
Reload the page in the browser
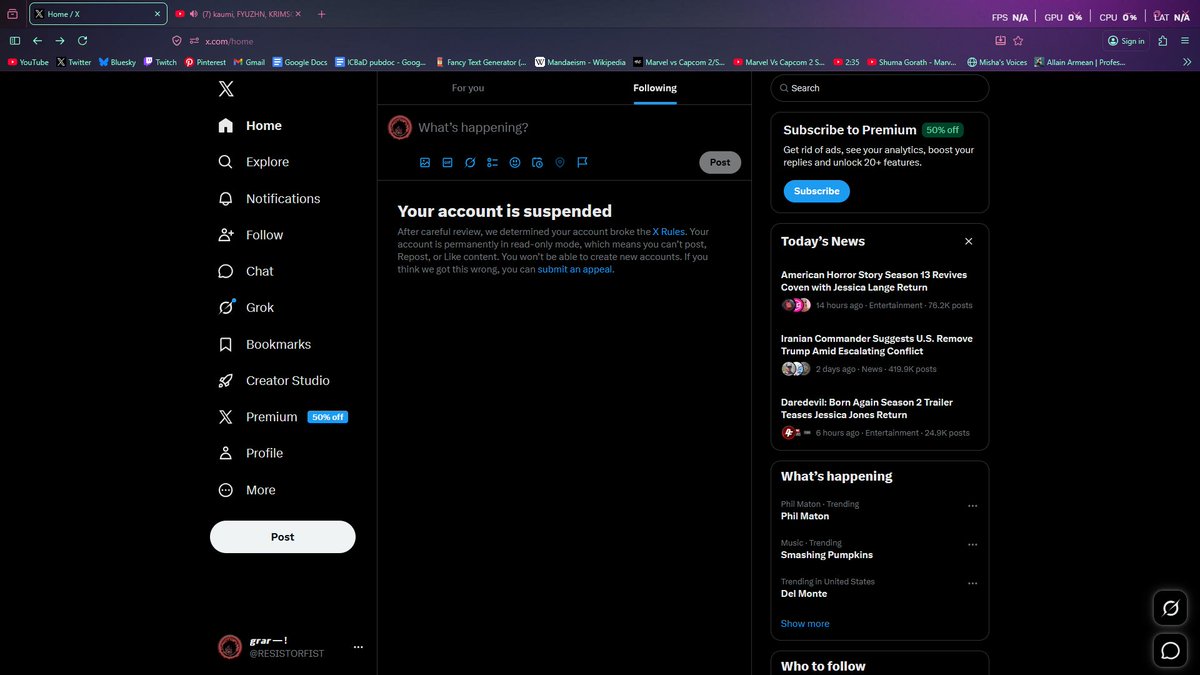(82, 41)
